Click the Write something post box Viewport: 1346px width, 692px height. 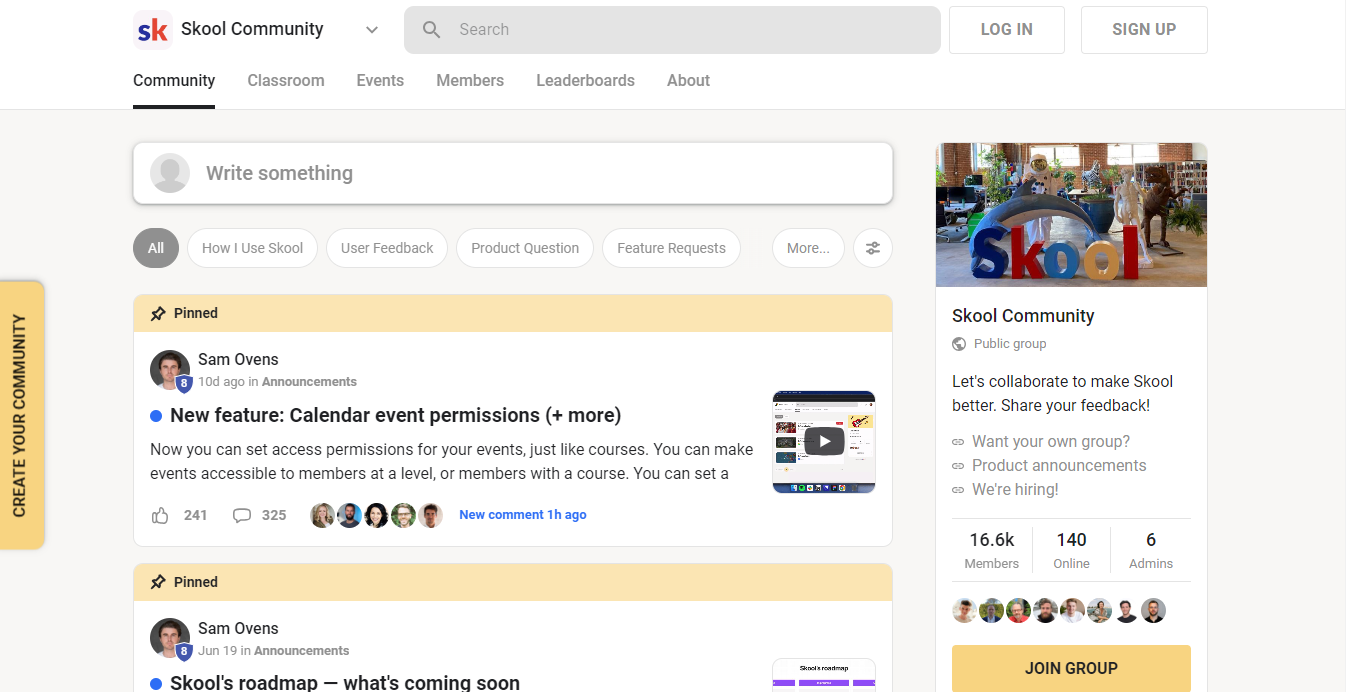click(513, 173)
